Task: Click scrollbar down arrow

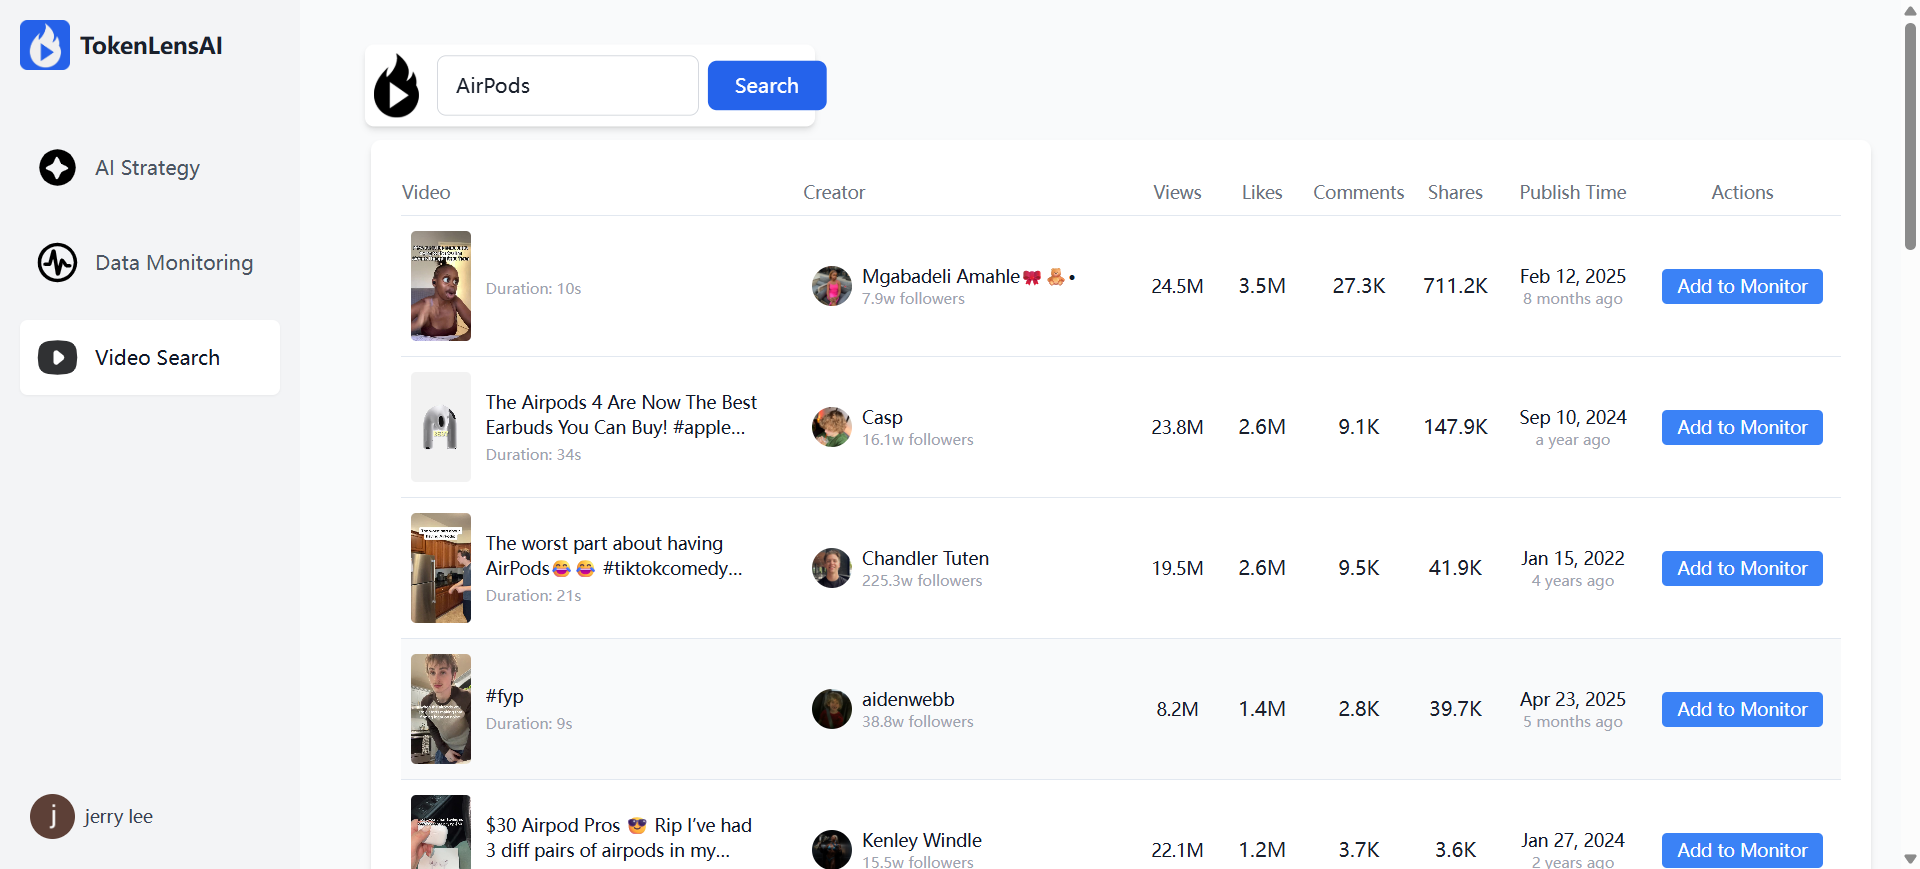Action: [1910, 858]
